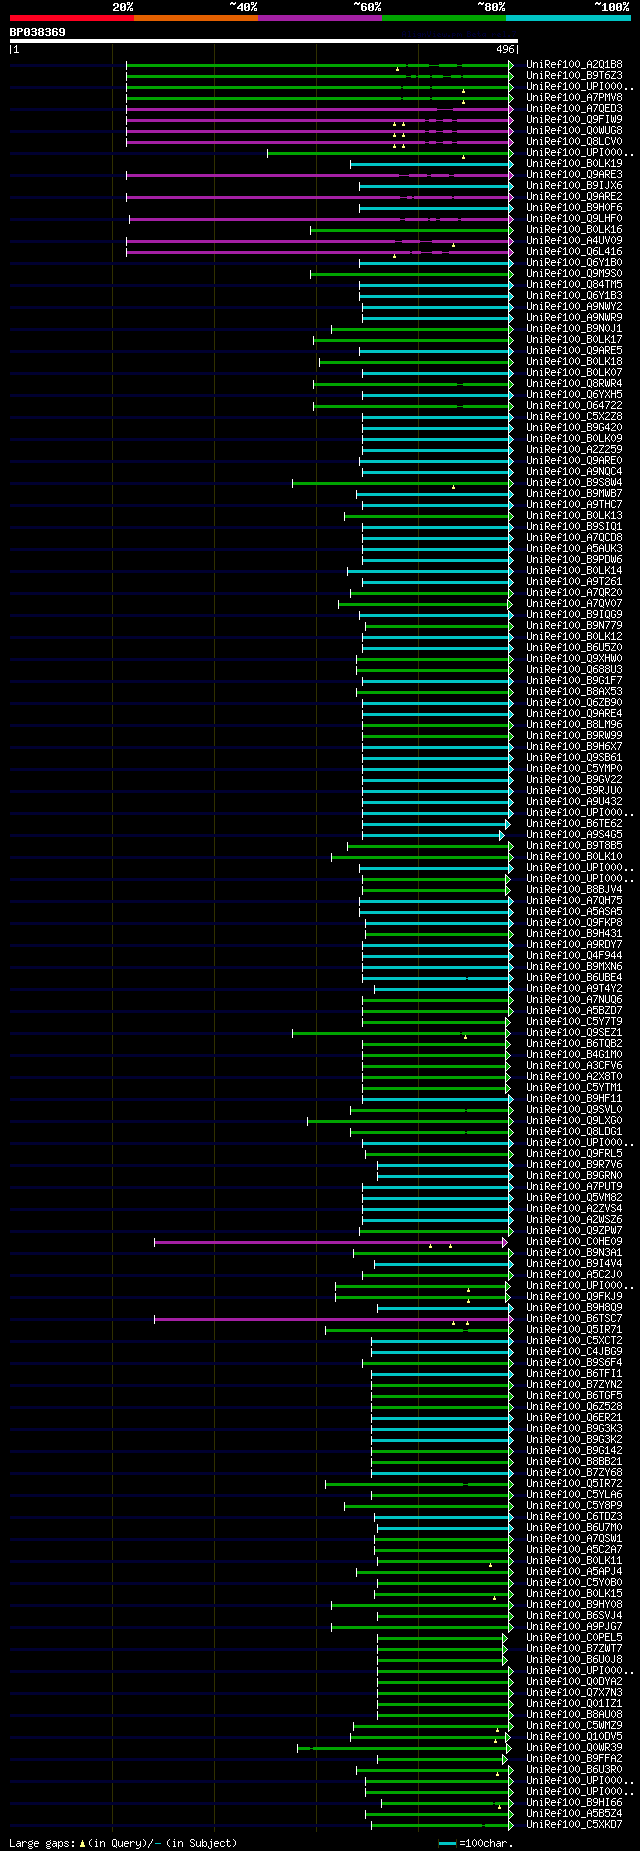This screenshot has height=1851, width=640.
Task: Select label UniRef100_B6TE62
Action: click(574, 824)
